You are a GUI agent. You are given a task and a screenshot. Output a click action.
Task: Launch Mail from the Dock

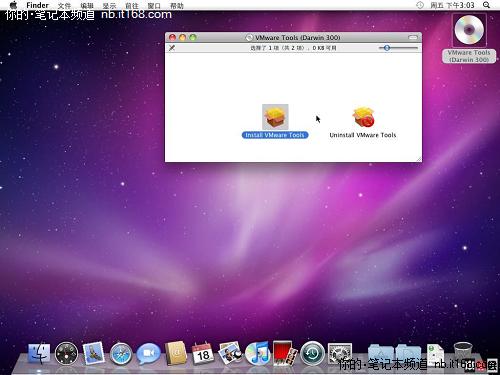click(93, 353)
